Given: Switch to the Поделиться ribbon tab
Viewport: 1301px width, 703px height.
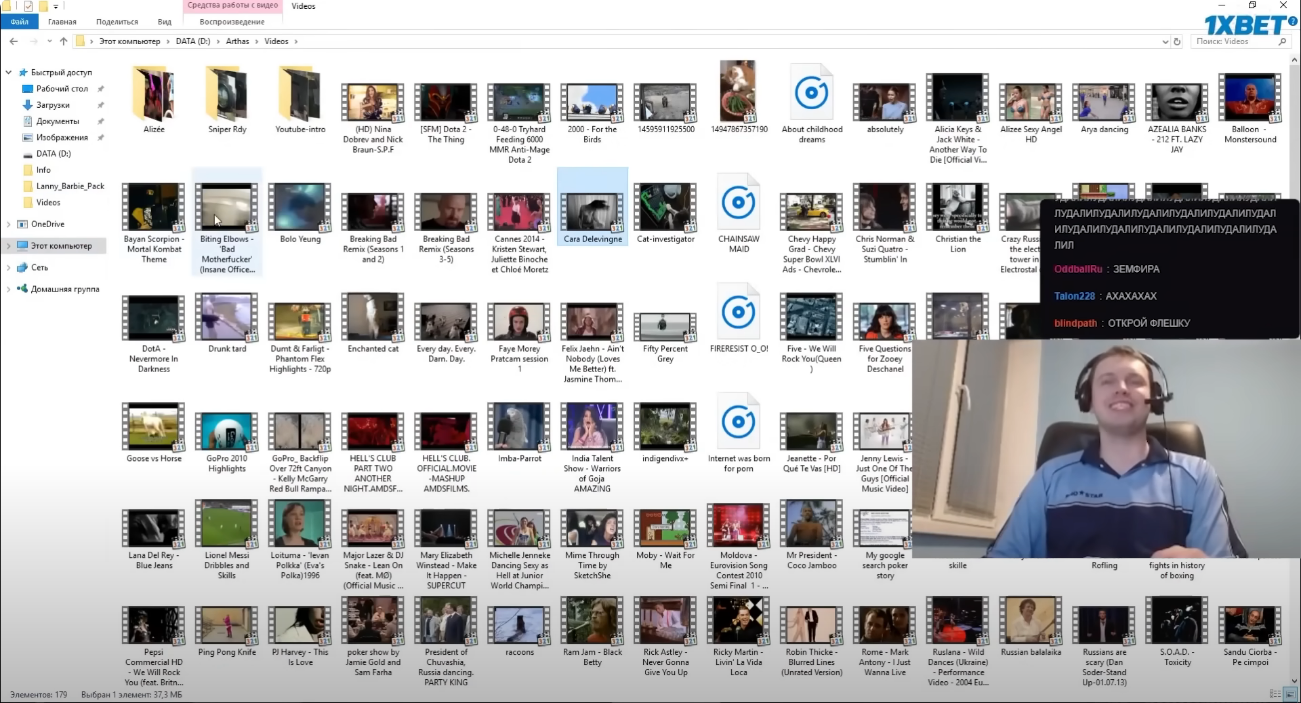Looking at the screenshot, I should pyautogui.click(x=117, y=21).
